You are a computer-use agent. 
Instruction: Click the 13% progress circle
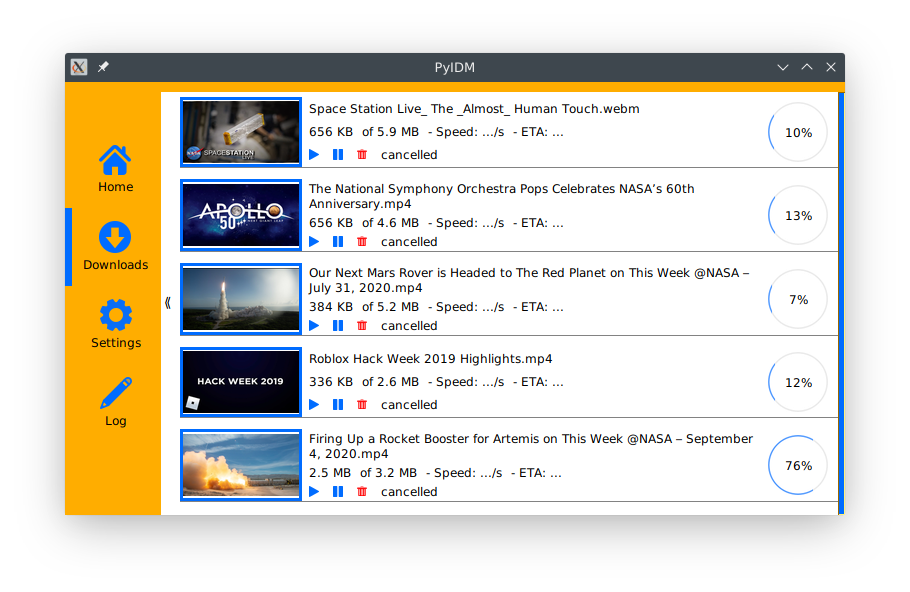798,215
